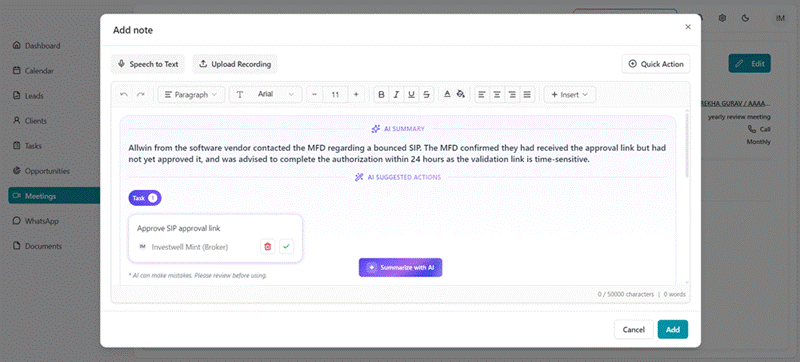Click the note editor vertical scrollbar
The width and height of the screenshot is (800, 362).
(x=687, y=145)
